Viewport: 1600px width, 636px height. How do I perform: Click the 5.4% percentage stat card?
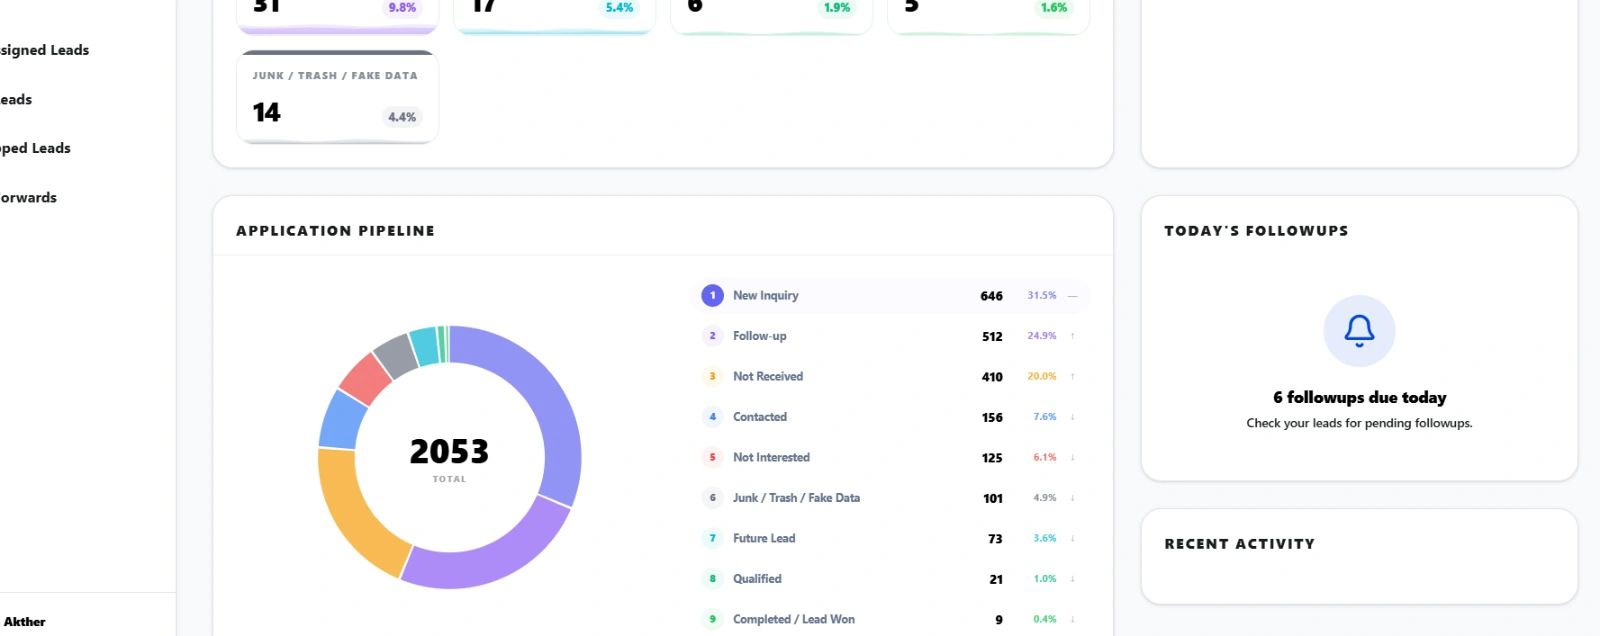555,15
